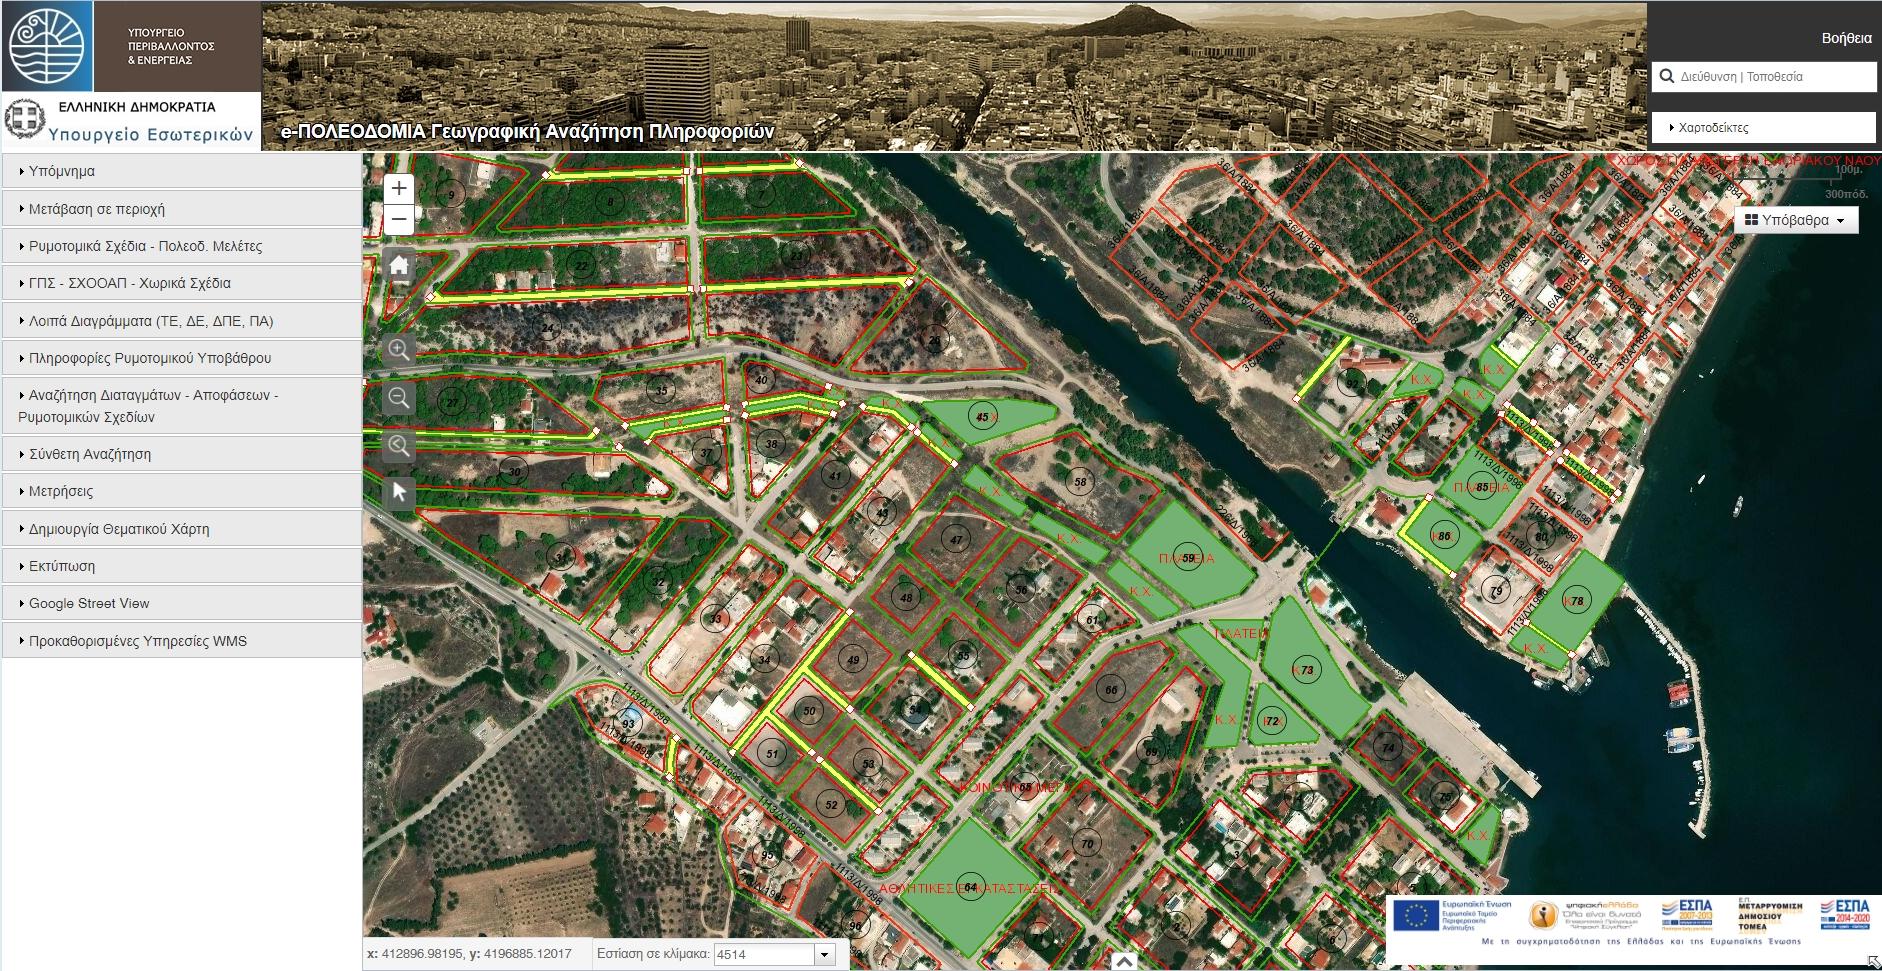Expand the Μετρήσεις measurements section

[x=181, y=491]
